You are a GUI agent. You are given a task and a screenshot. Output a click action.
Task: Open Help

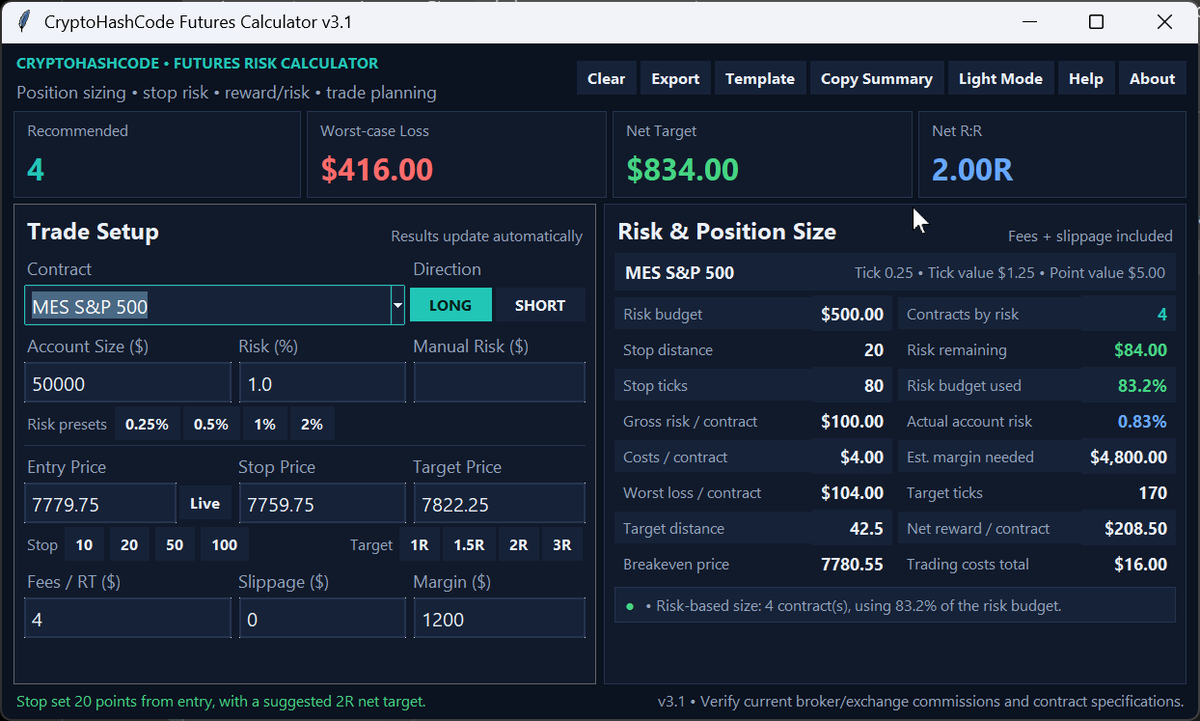coord(1086,78)
